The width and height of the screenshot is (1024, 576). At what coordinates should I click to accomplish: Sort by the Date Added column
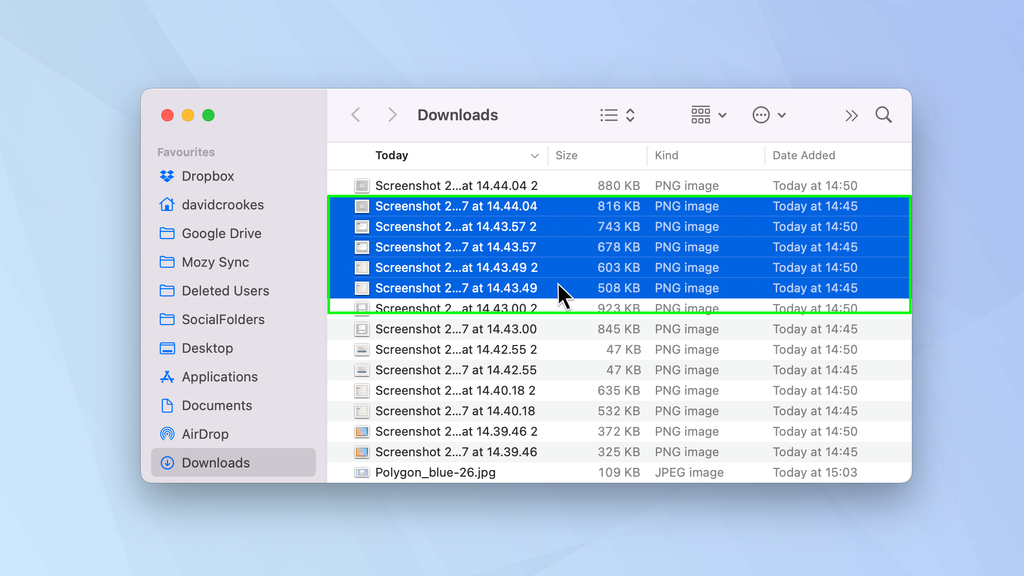coord(803,155)
